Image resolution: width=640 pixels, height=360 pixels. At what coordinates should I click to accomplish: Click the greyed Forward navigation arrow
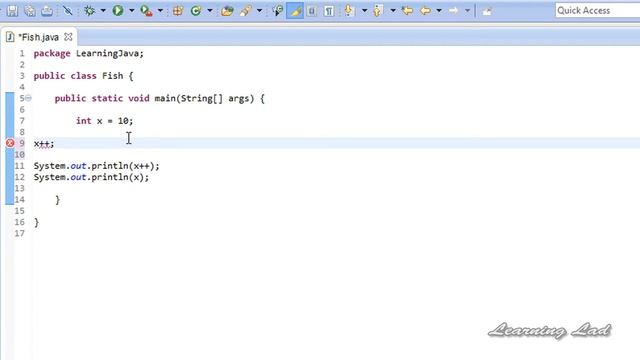tap(453, 11)
